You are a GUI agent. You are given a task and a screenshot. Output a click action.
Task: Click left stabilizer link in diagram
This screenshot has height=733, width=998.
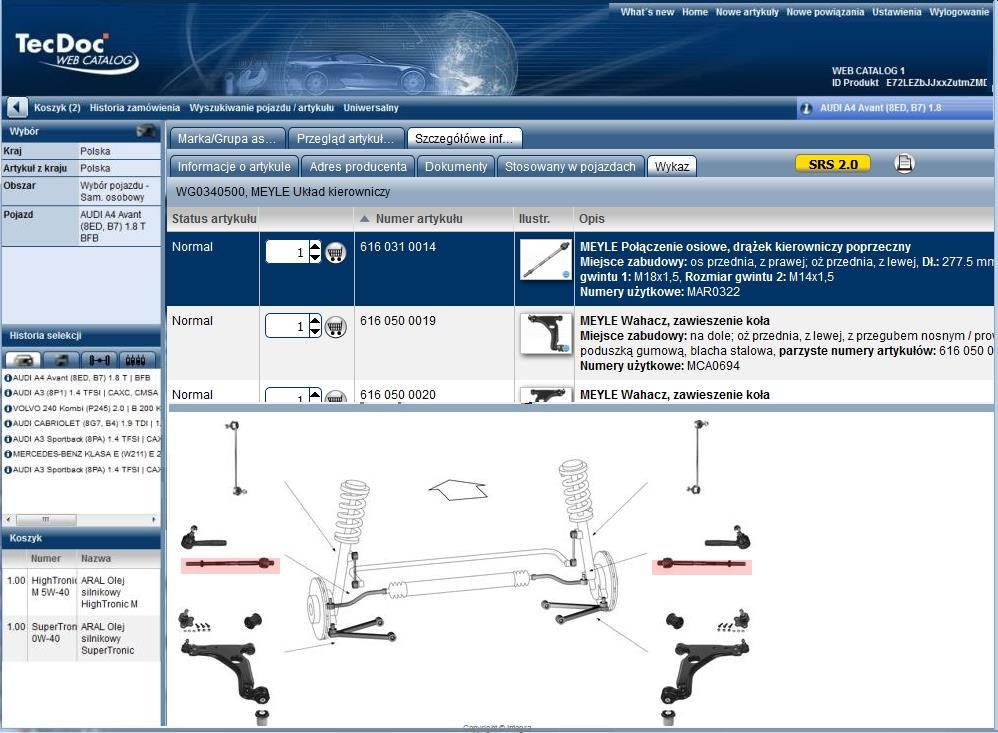click(x=235, y=458)
